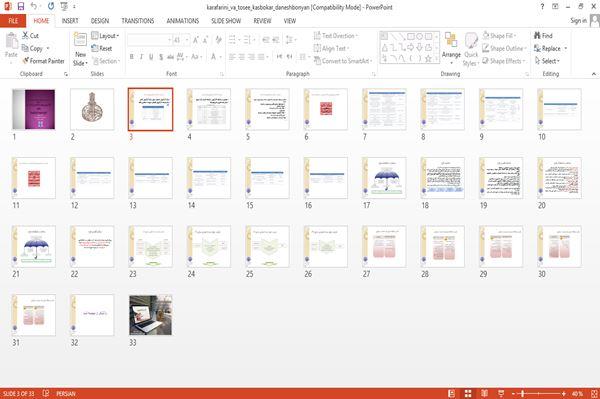Click the zoom slider in status bar
This screenshot has width=600, height=399.
pos(538,393)
